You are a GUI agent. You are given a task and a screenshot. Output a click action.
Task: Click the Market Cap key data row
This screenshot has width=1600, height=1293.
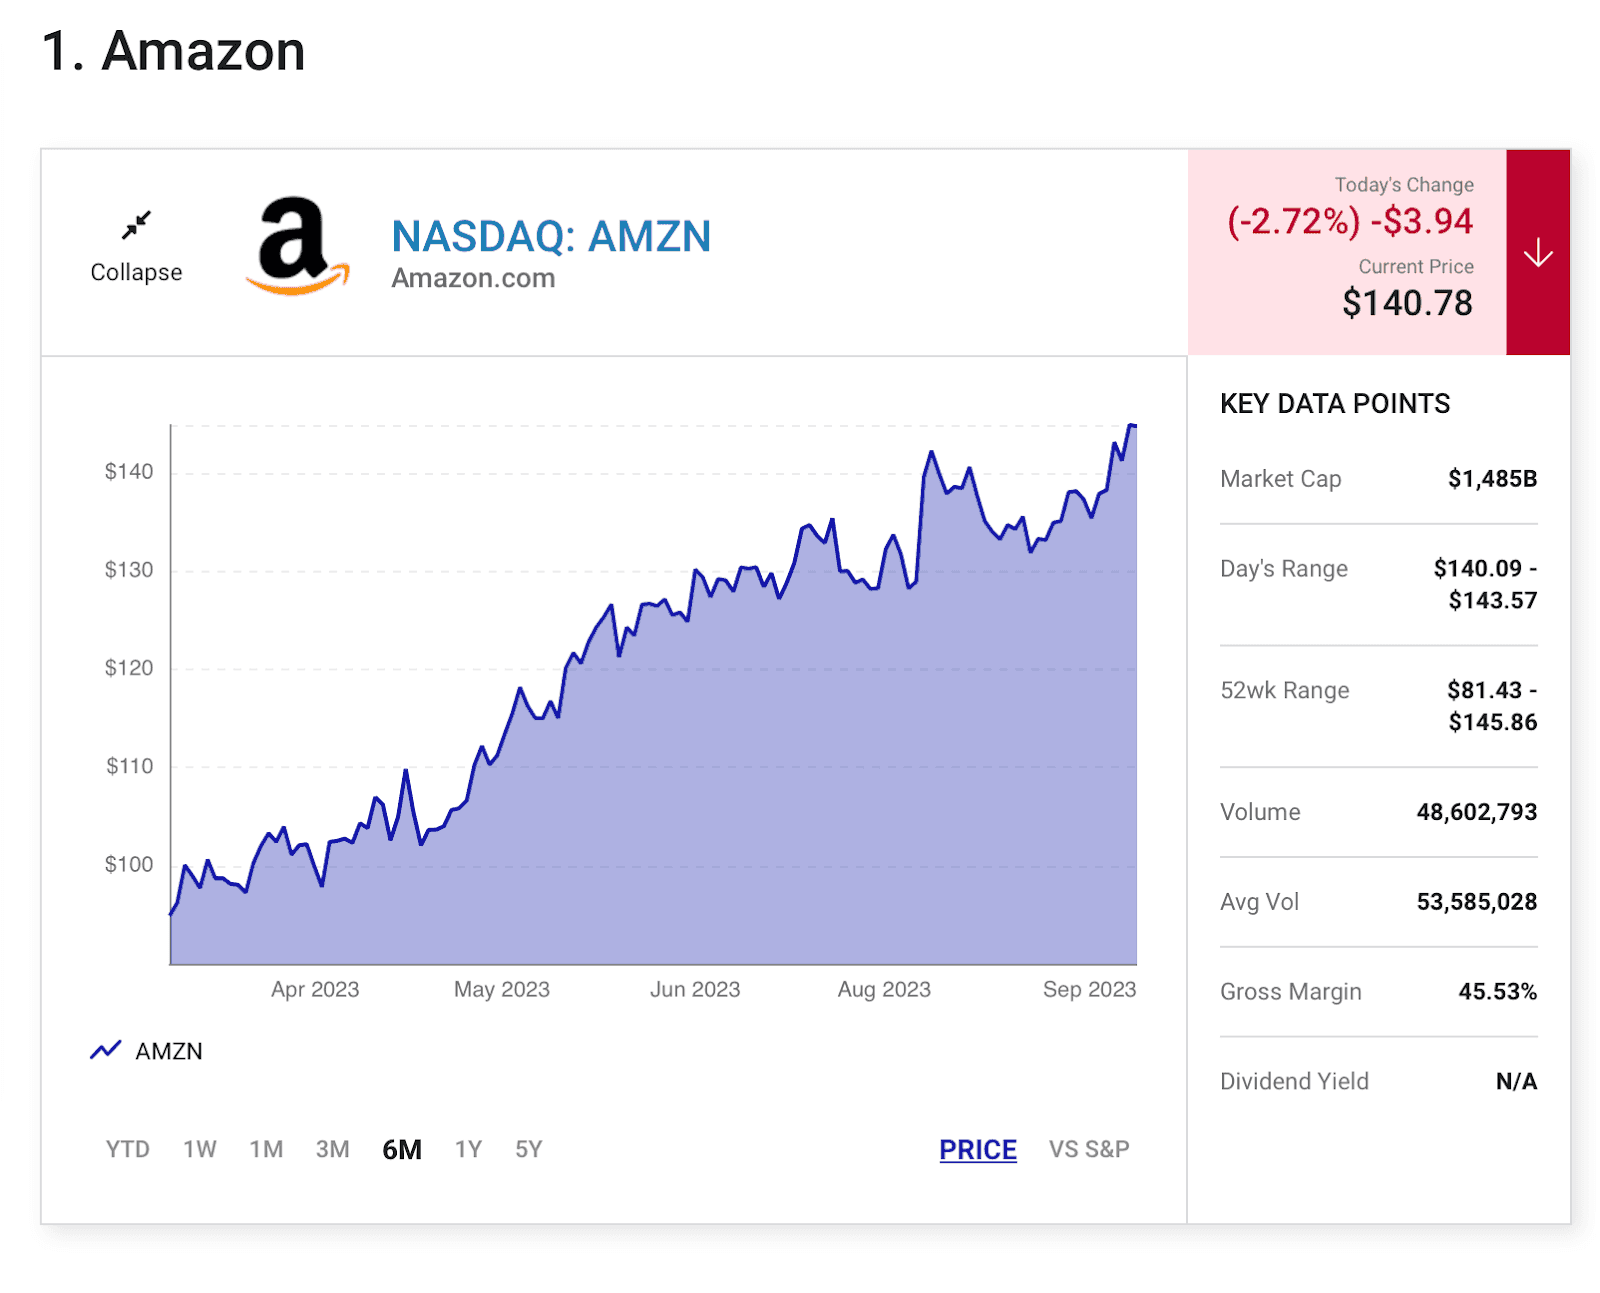pyautogui.click(x=1377, y=479)
